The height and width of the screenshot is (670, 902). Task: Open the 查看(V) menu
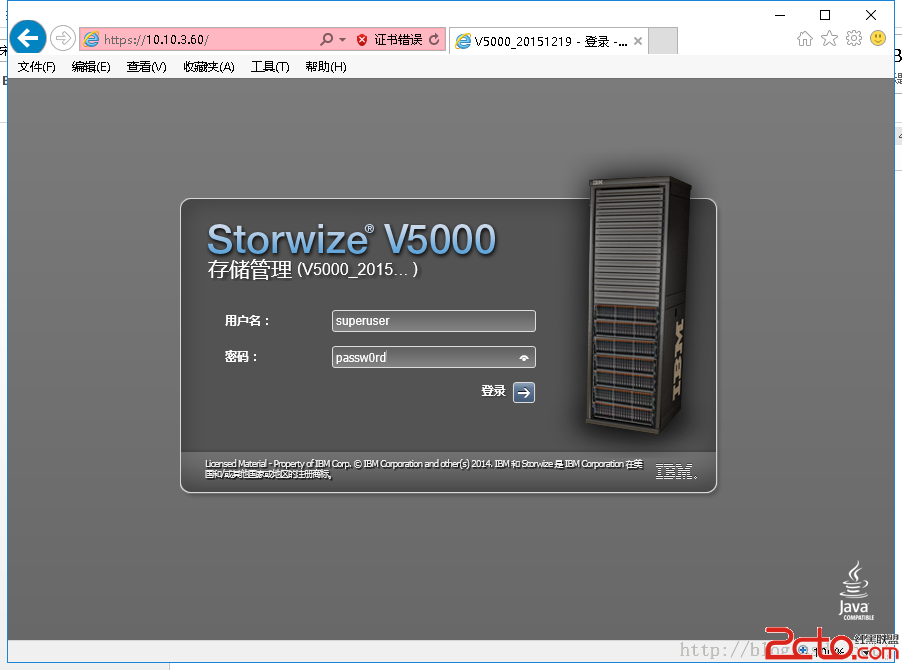click(x=147, y=67)
